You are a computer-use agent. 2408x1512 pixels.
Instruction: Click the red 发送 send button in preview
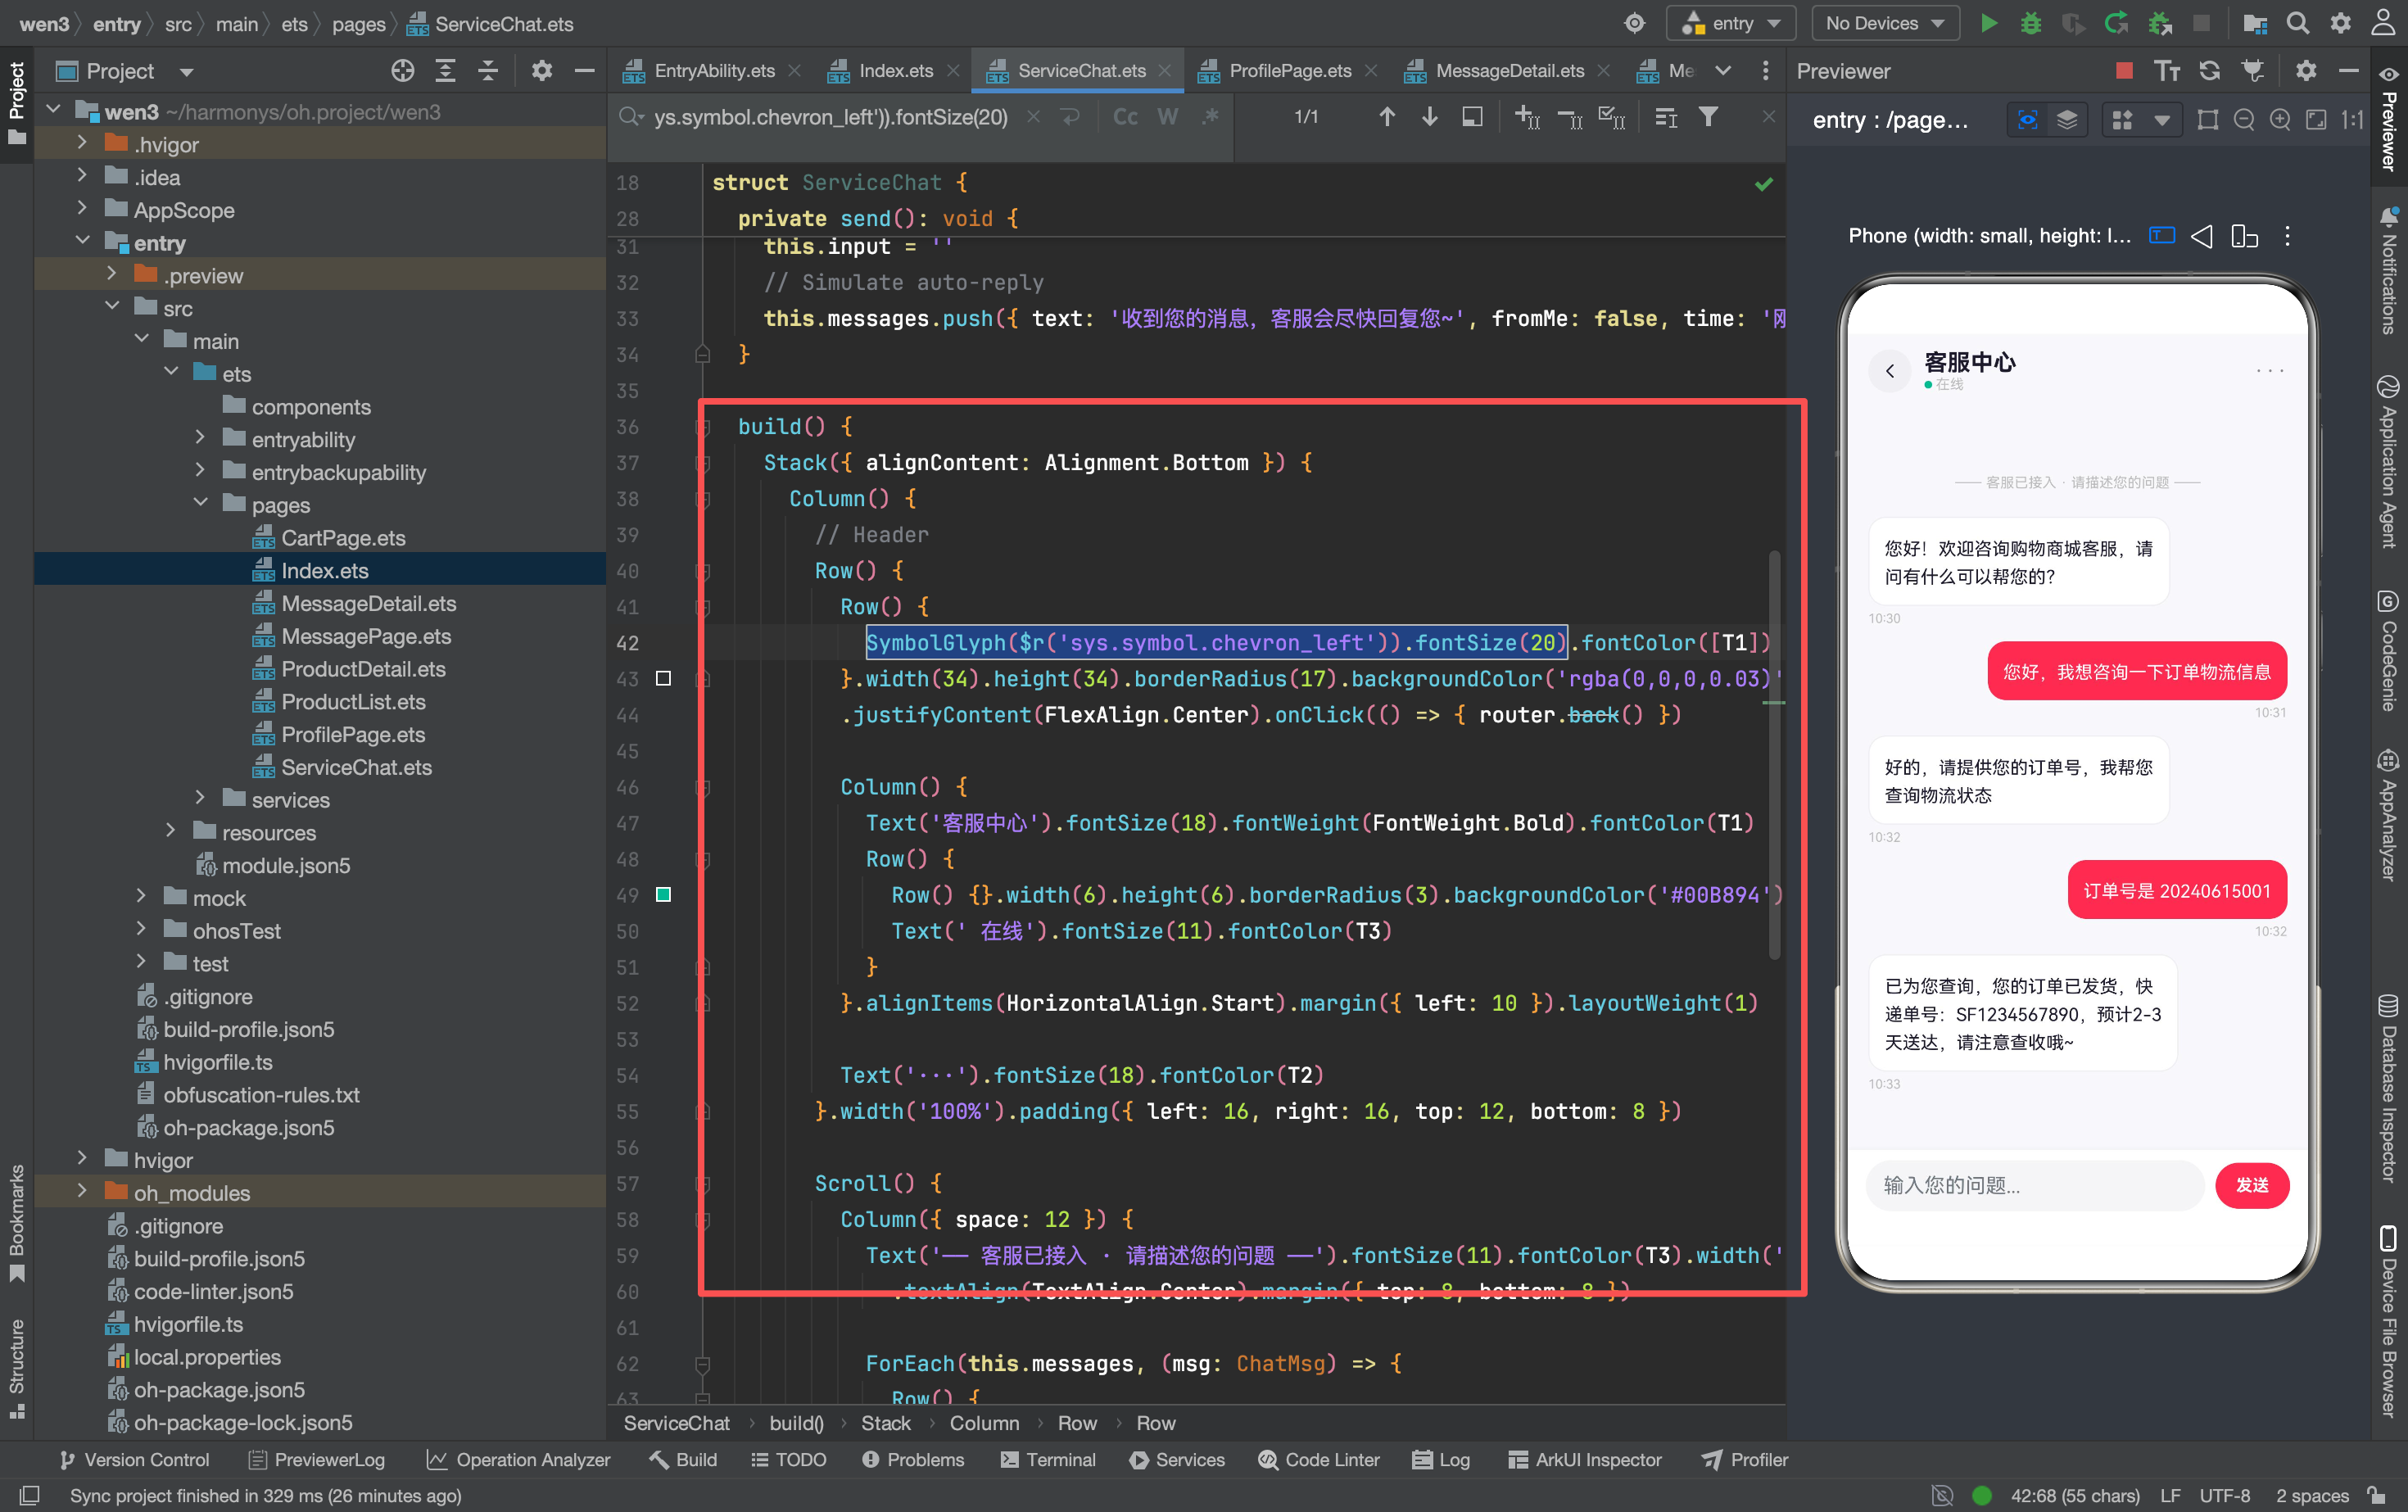pyautogui.click(x=2251, y=1184)
